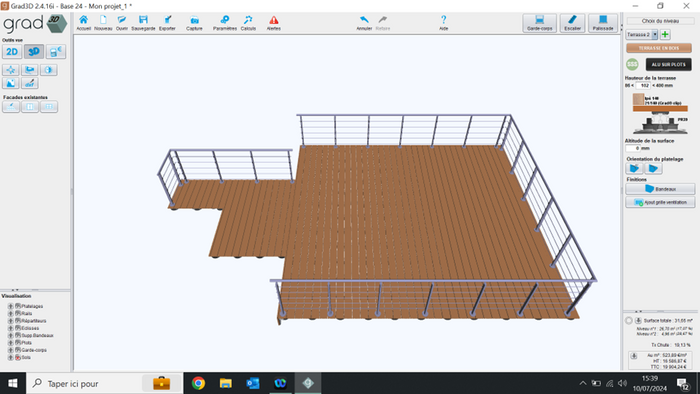The image size is (700, 394).
Task: Open the Palissade tab
Action: pos(603,23)
